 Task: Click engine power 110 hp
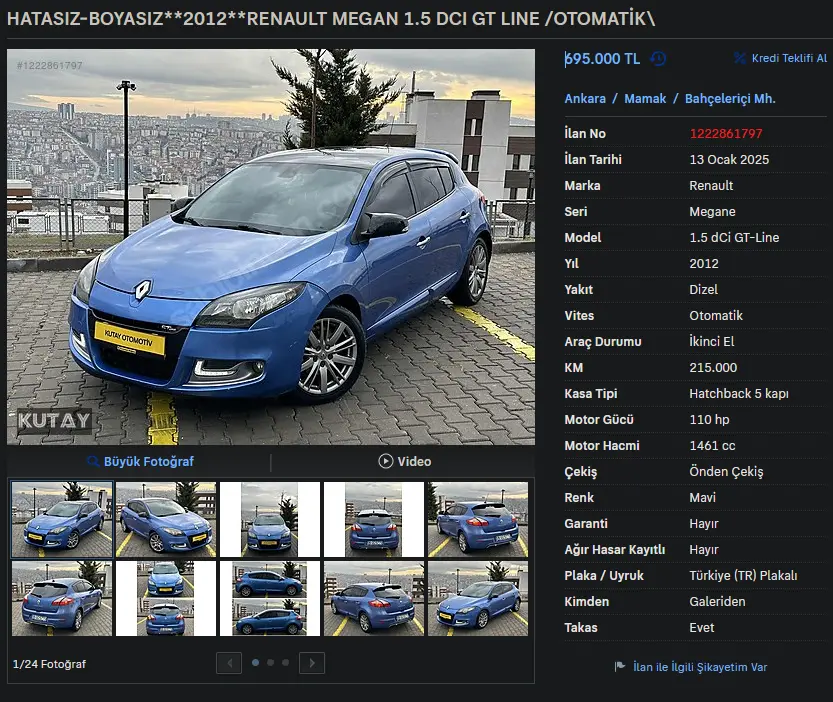(x=709, y=420)
